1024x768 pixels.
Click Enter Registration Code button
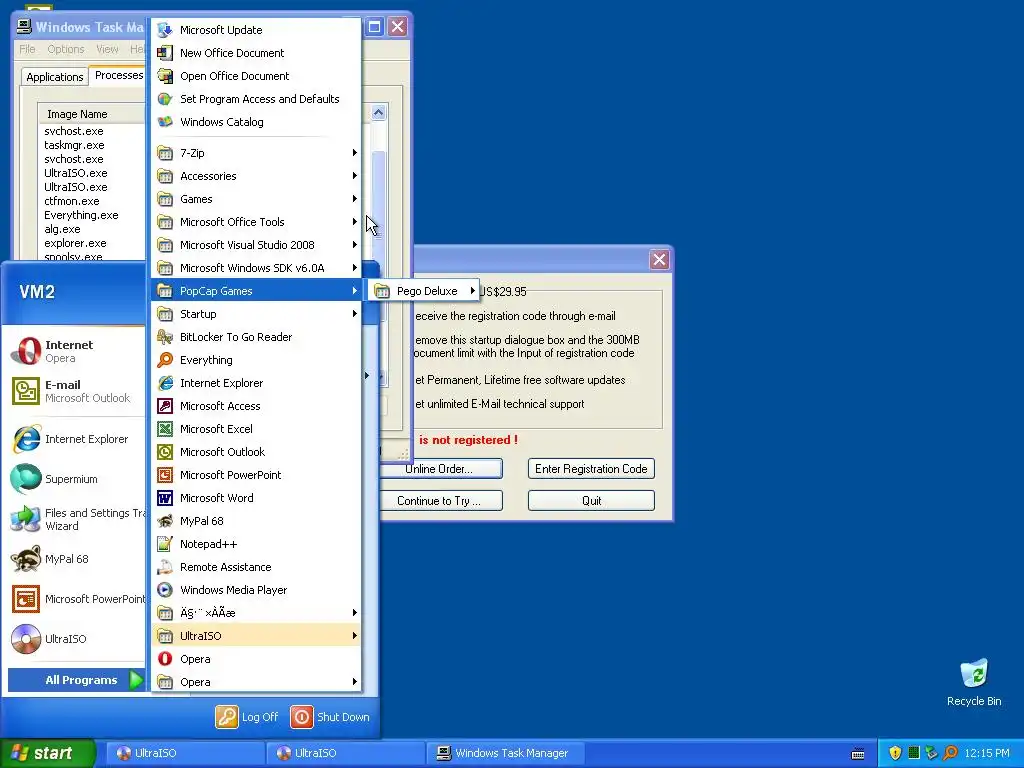(591, 469)
